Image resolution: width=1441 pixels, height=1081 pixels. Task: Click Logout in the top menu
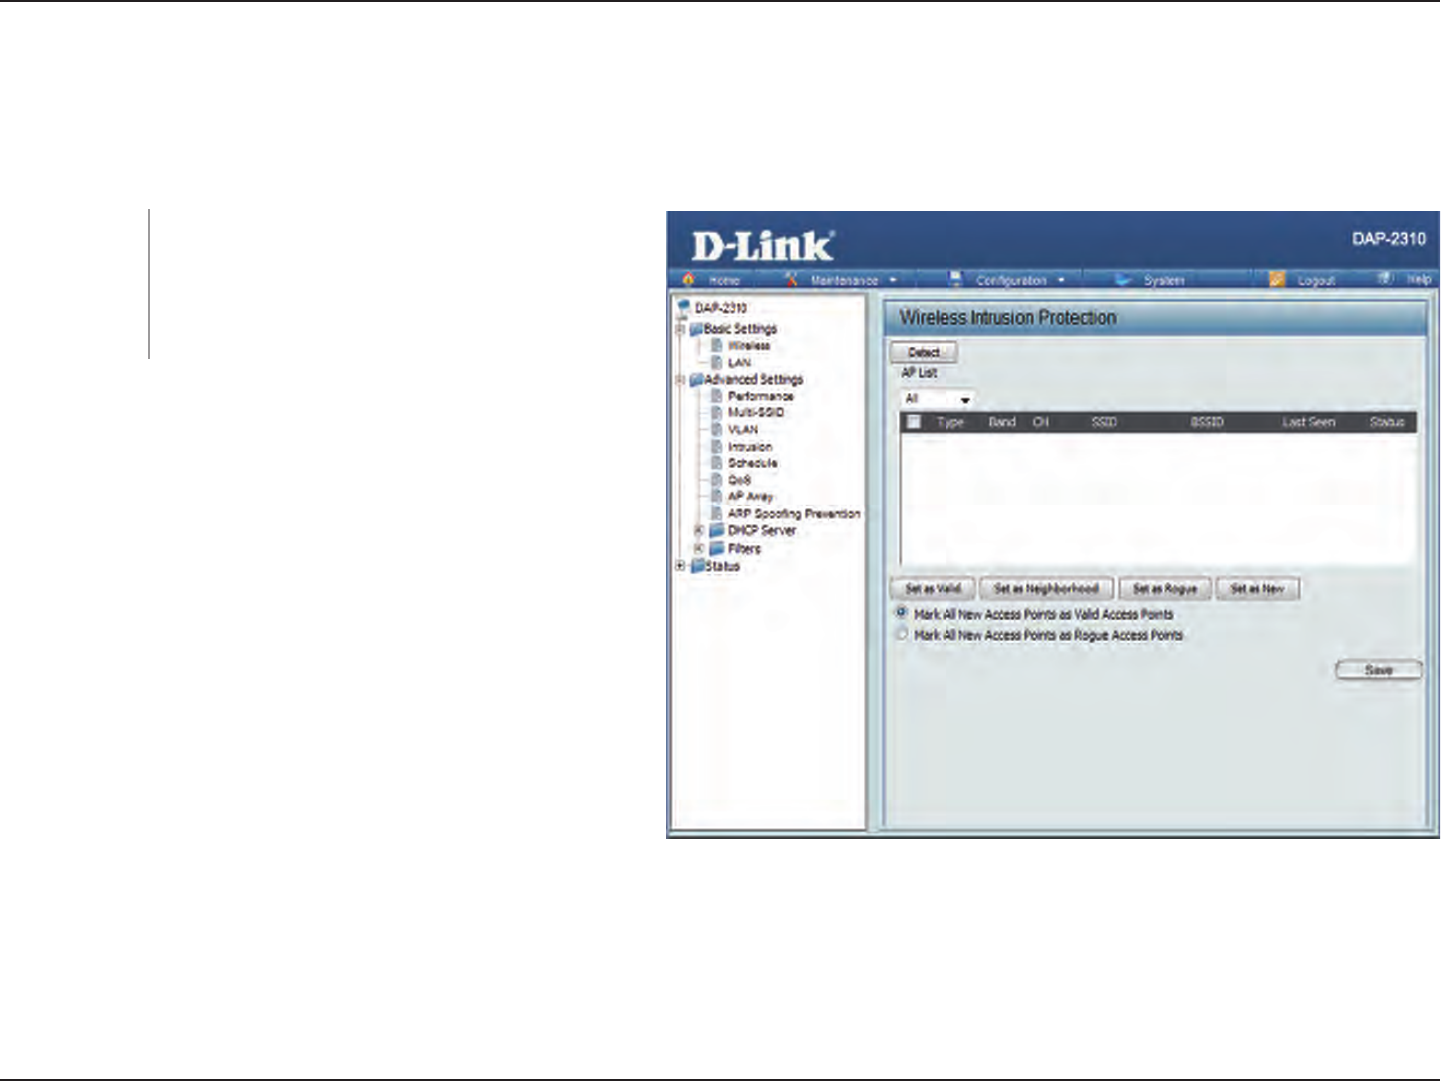click(x=1316, y=281)
